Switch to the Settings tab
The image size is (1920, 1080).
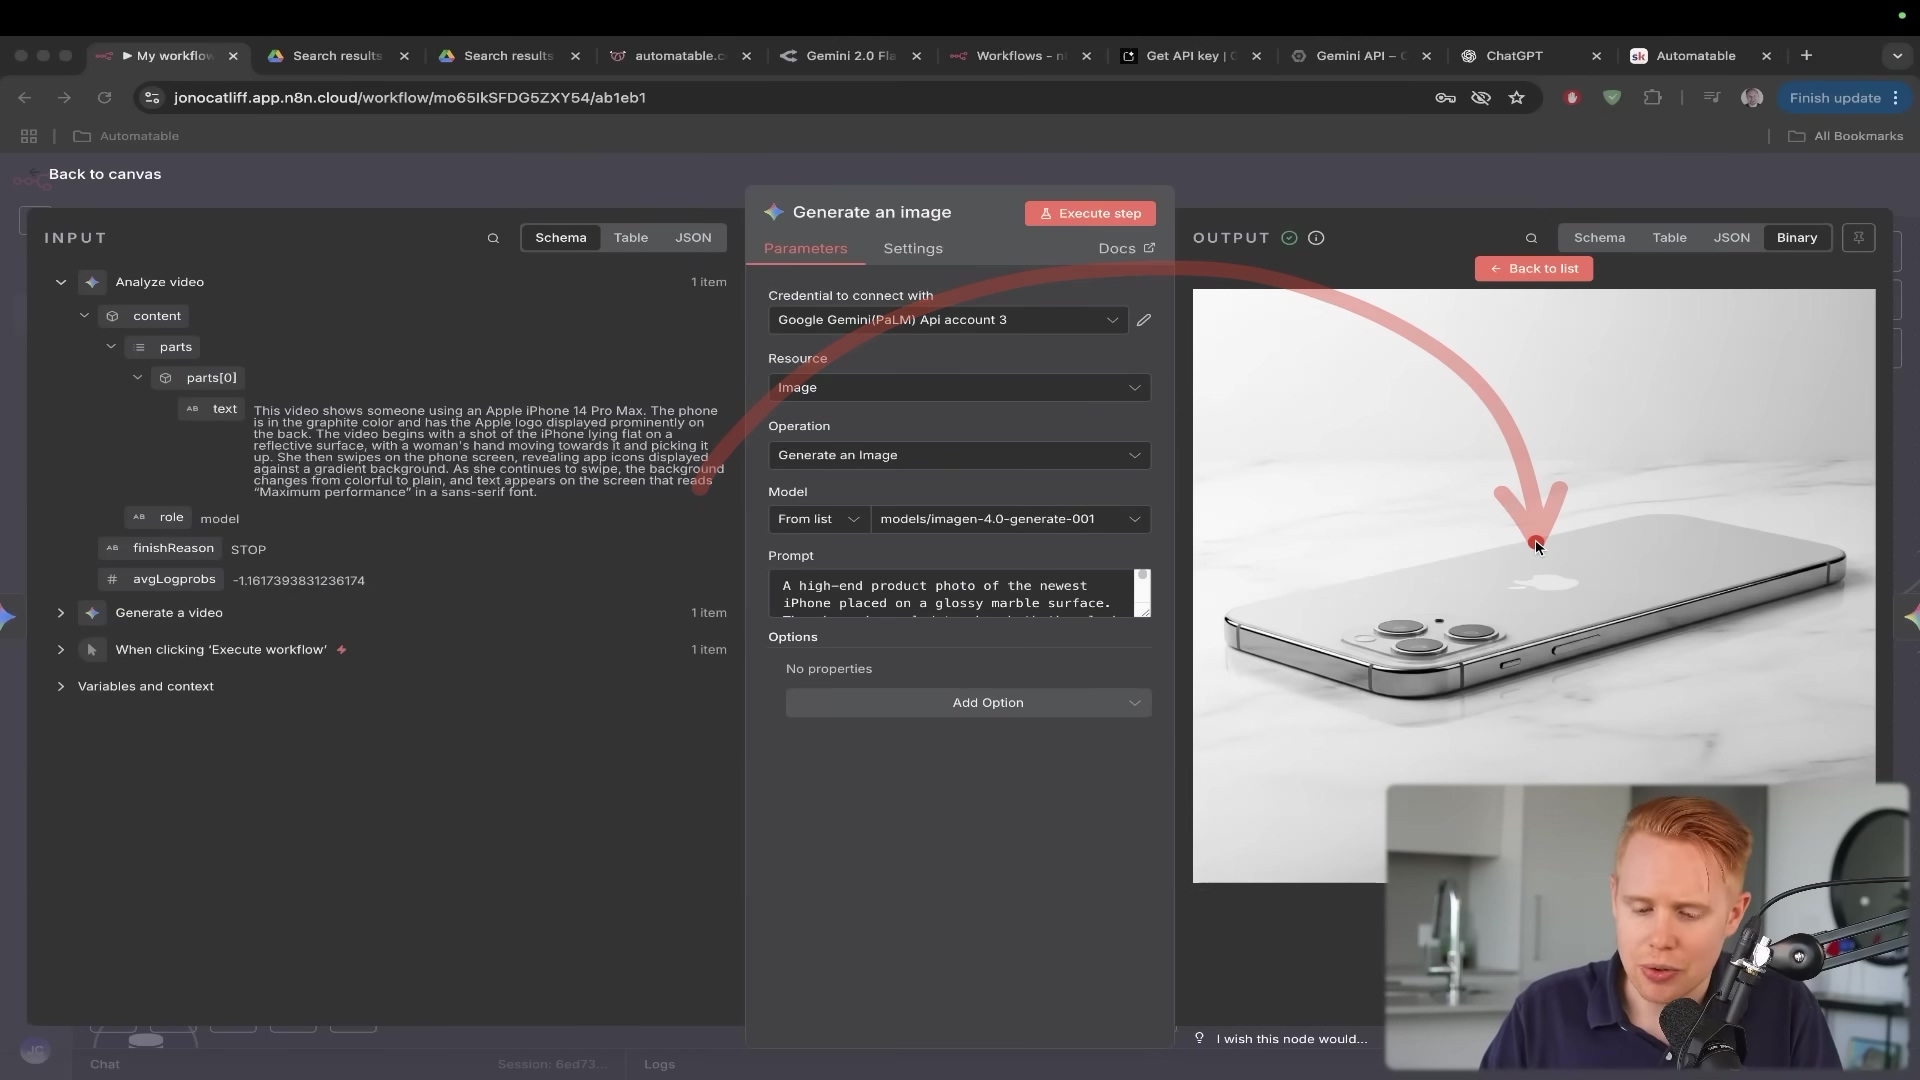[913, 249]
